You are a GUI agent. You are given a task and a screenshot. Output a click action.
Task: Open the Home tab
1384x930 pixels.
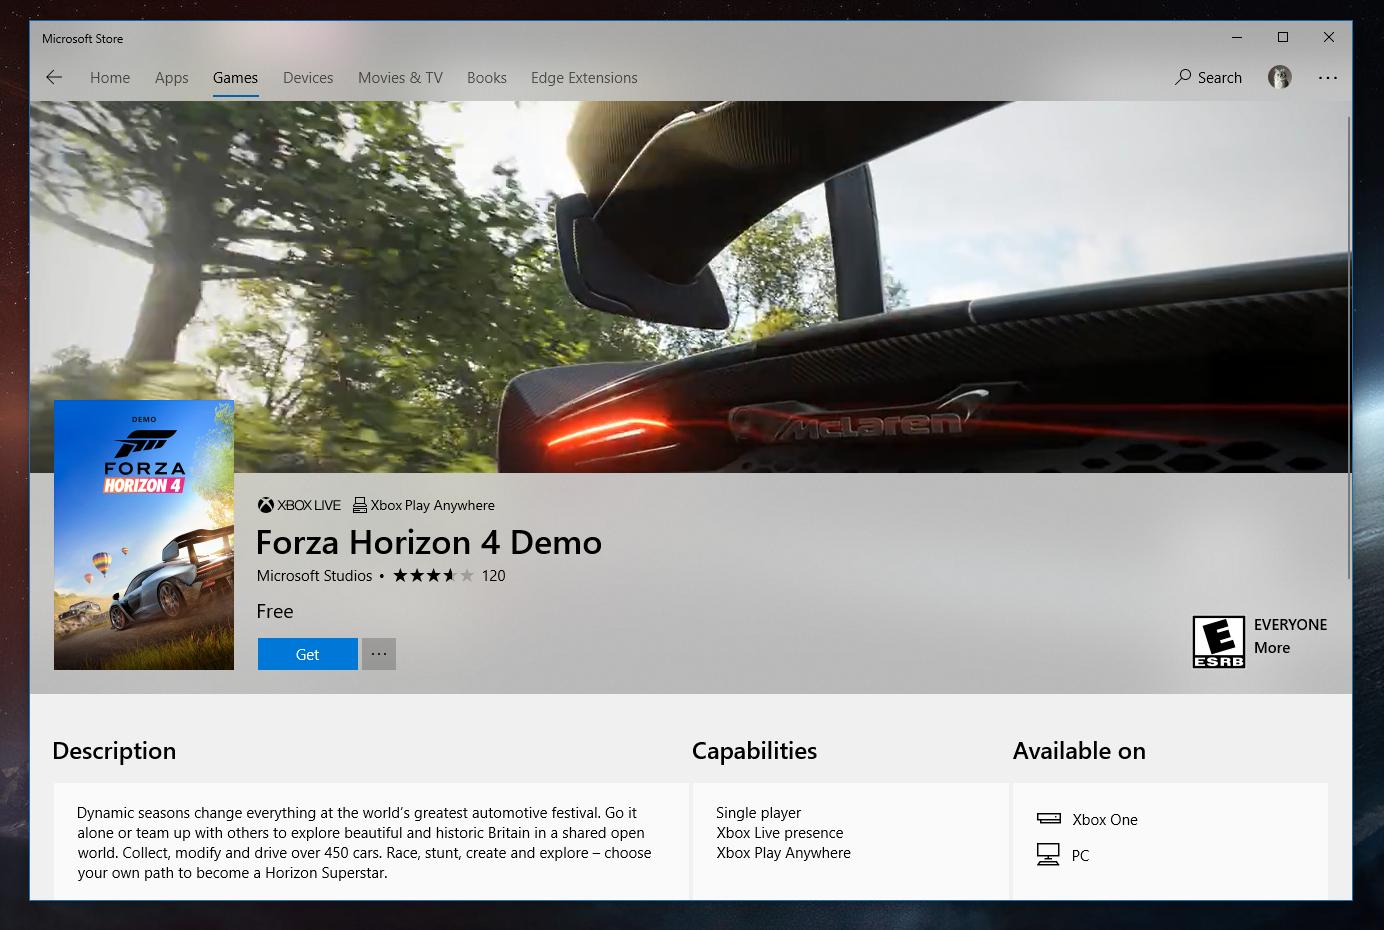[x=110, y=78]
